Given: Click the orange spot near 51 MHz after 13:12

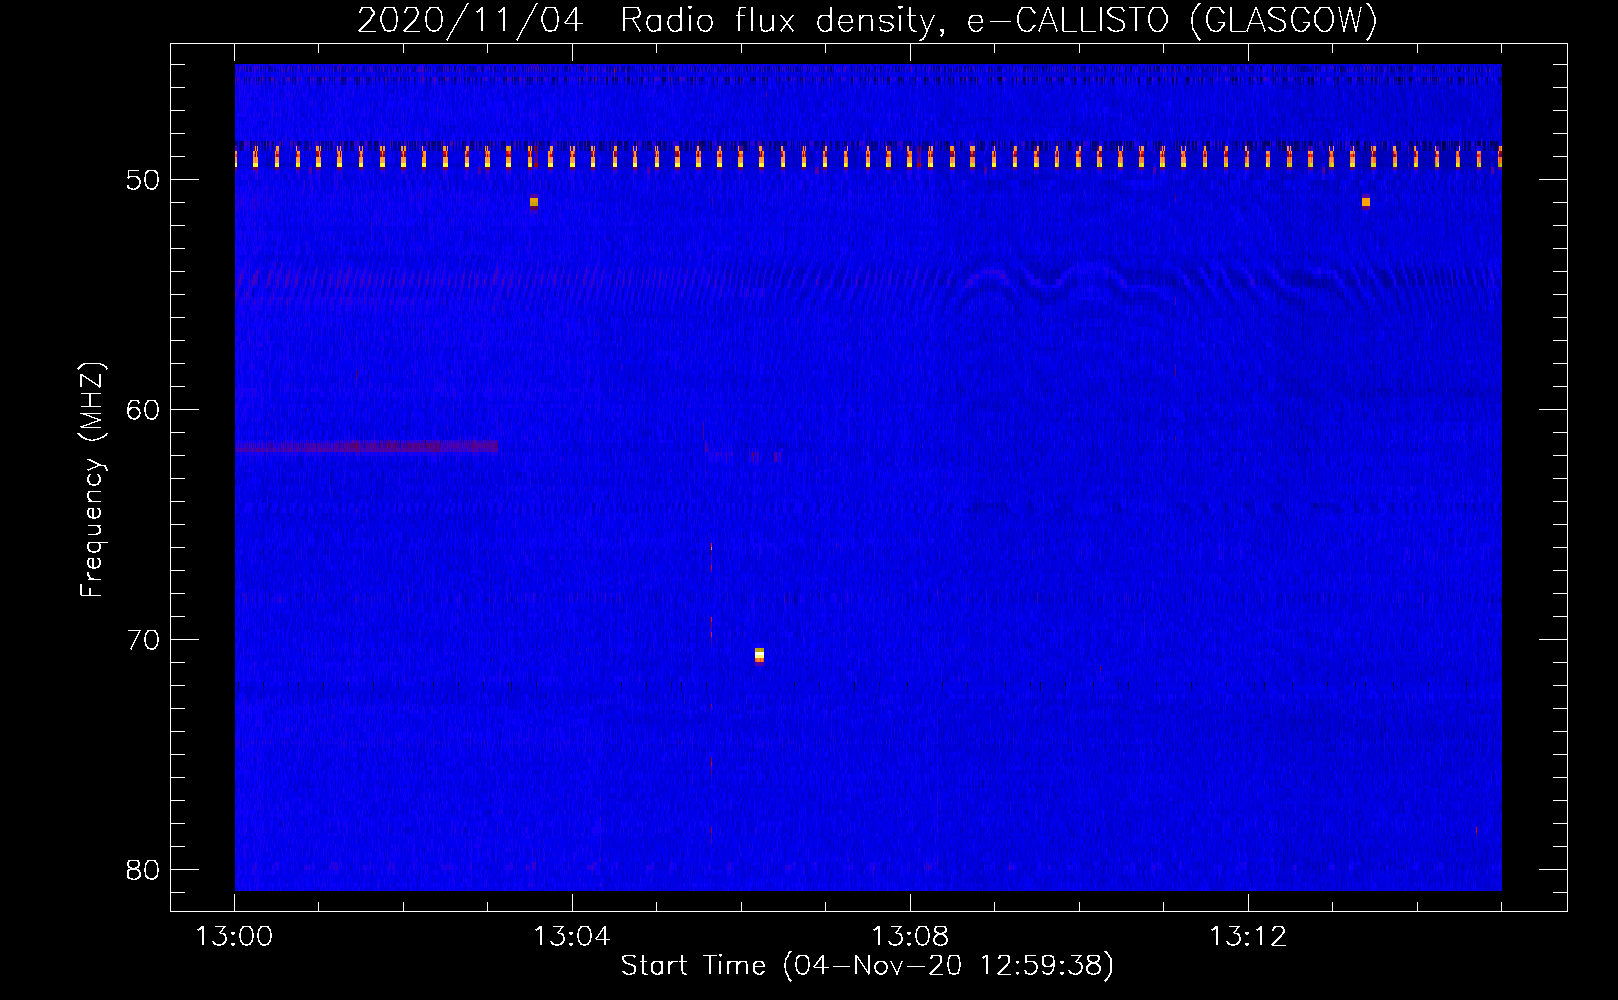Looking at the screenshot, I should pyautogui.click(x=1366, y=202).
